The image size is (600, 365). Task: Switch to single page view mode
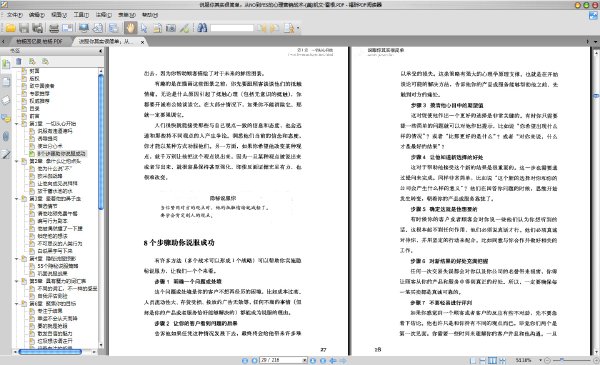pyautogui.click(x=473, y=360)
